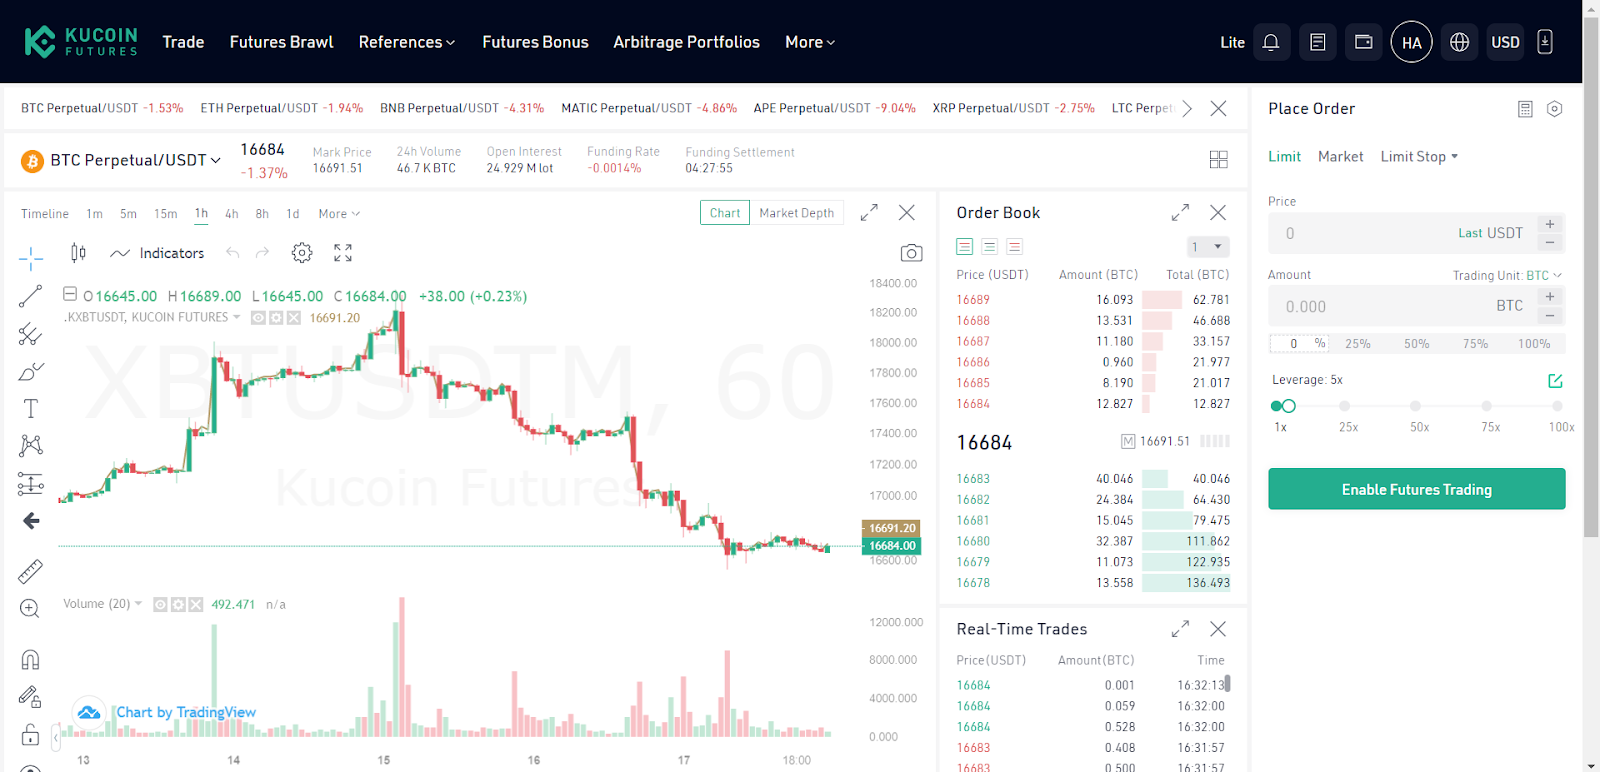Open the order book depth grouping dropdown

click(1208, 247)
